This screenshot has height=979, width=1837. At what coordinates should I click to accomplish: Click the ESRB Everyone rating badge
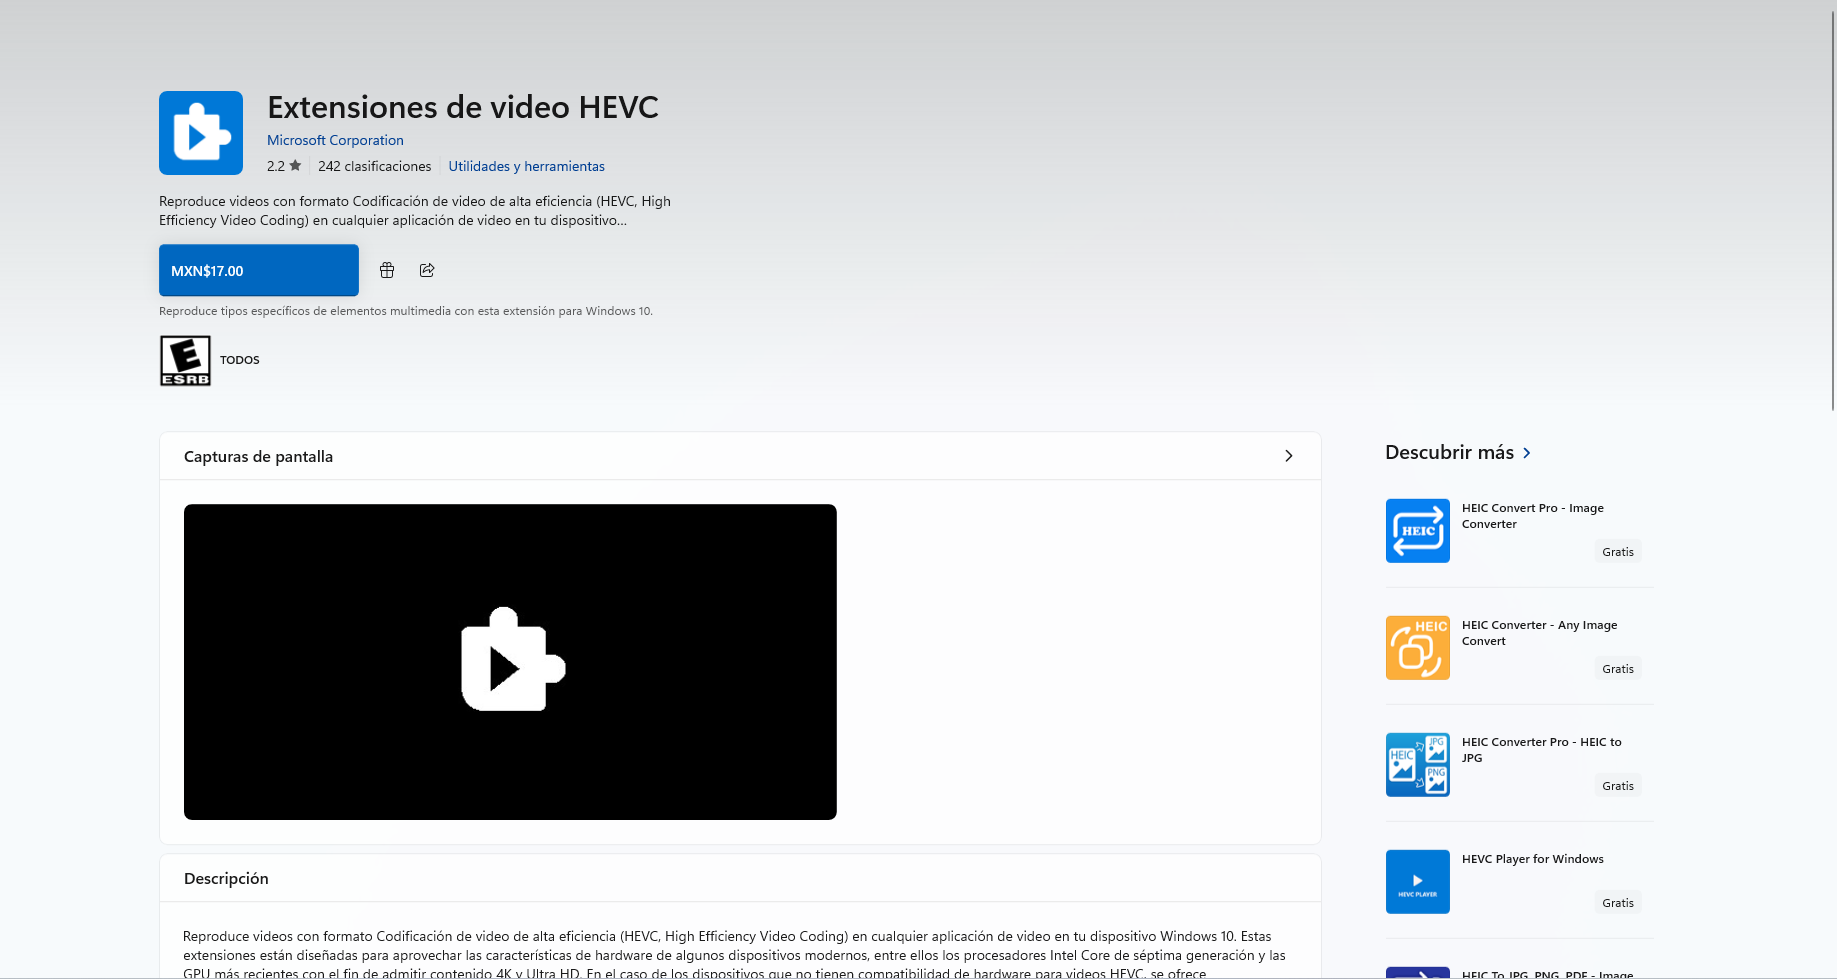pos(185,360)
